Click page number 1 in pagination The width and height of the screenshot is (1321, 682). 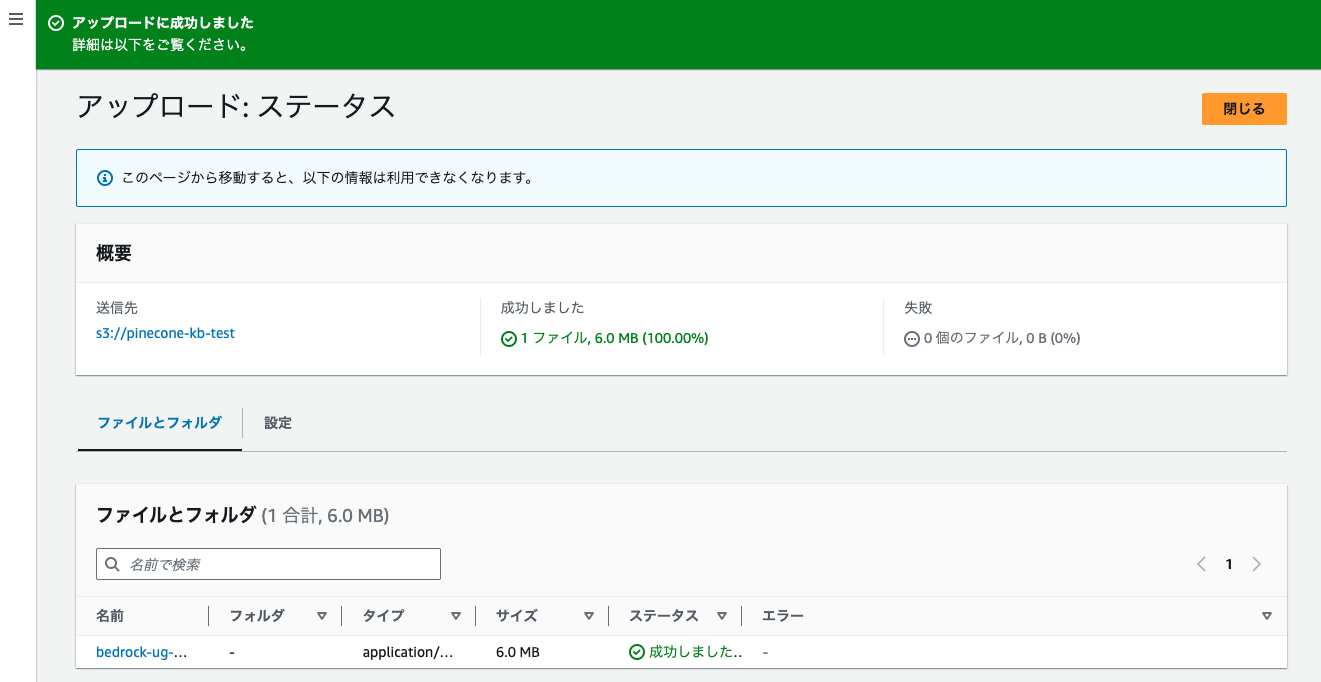point(1229,564)
